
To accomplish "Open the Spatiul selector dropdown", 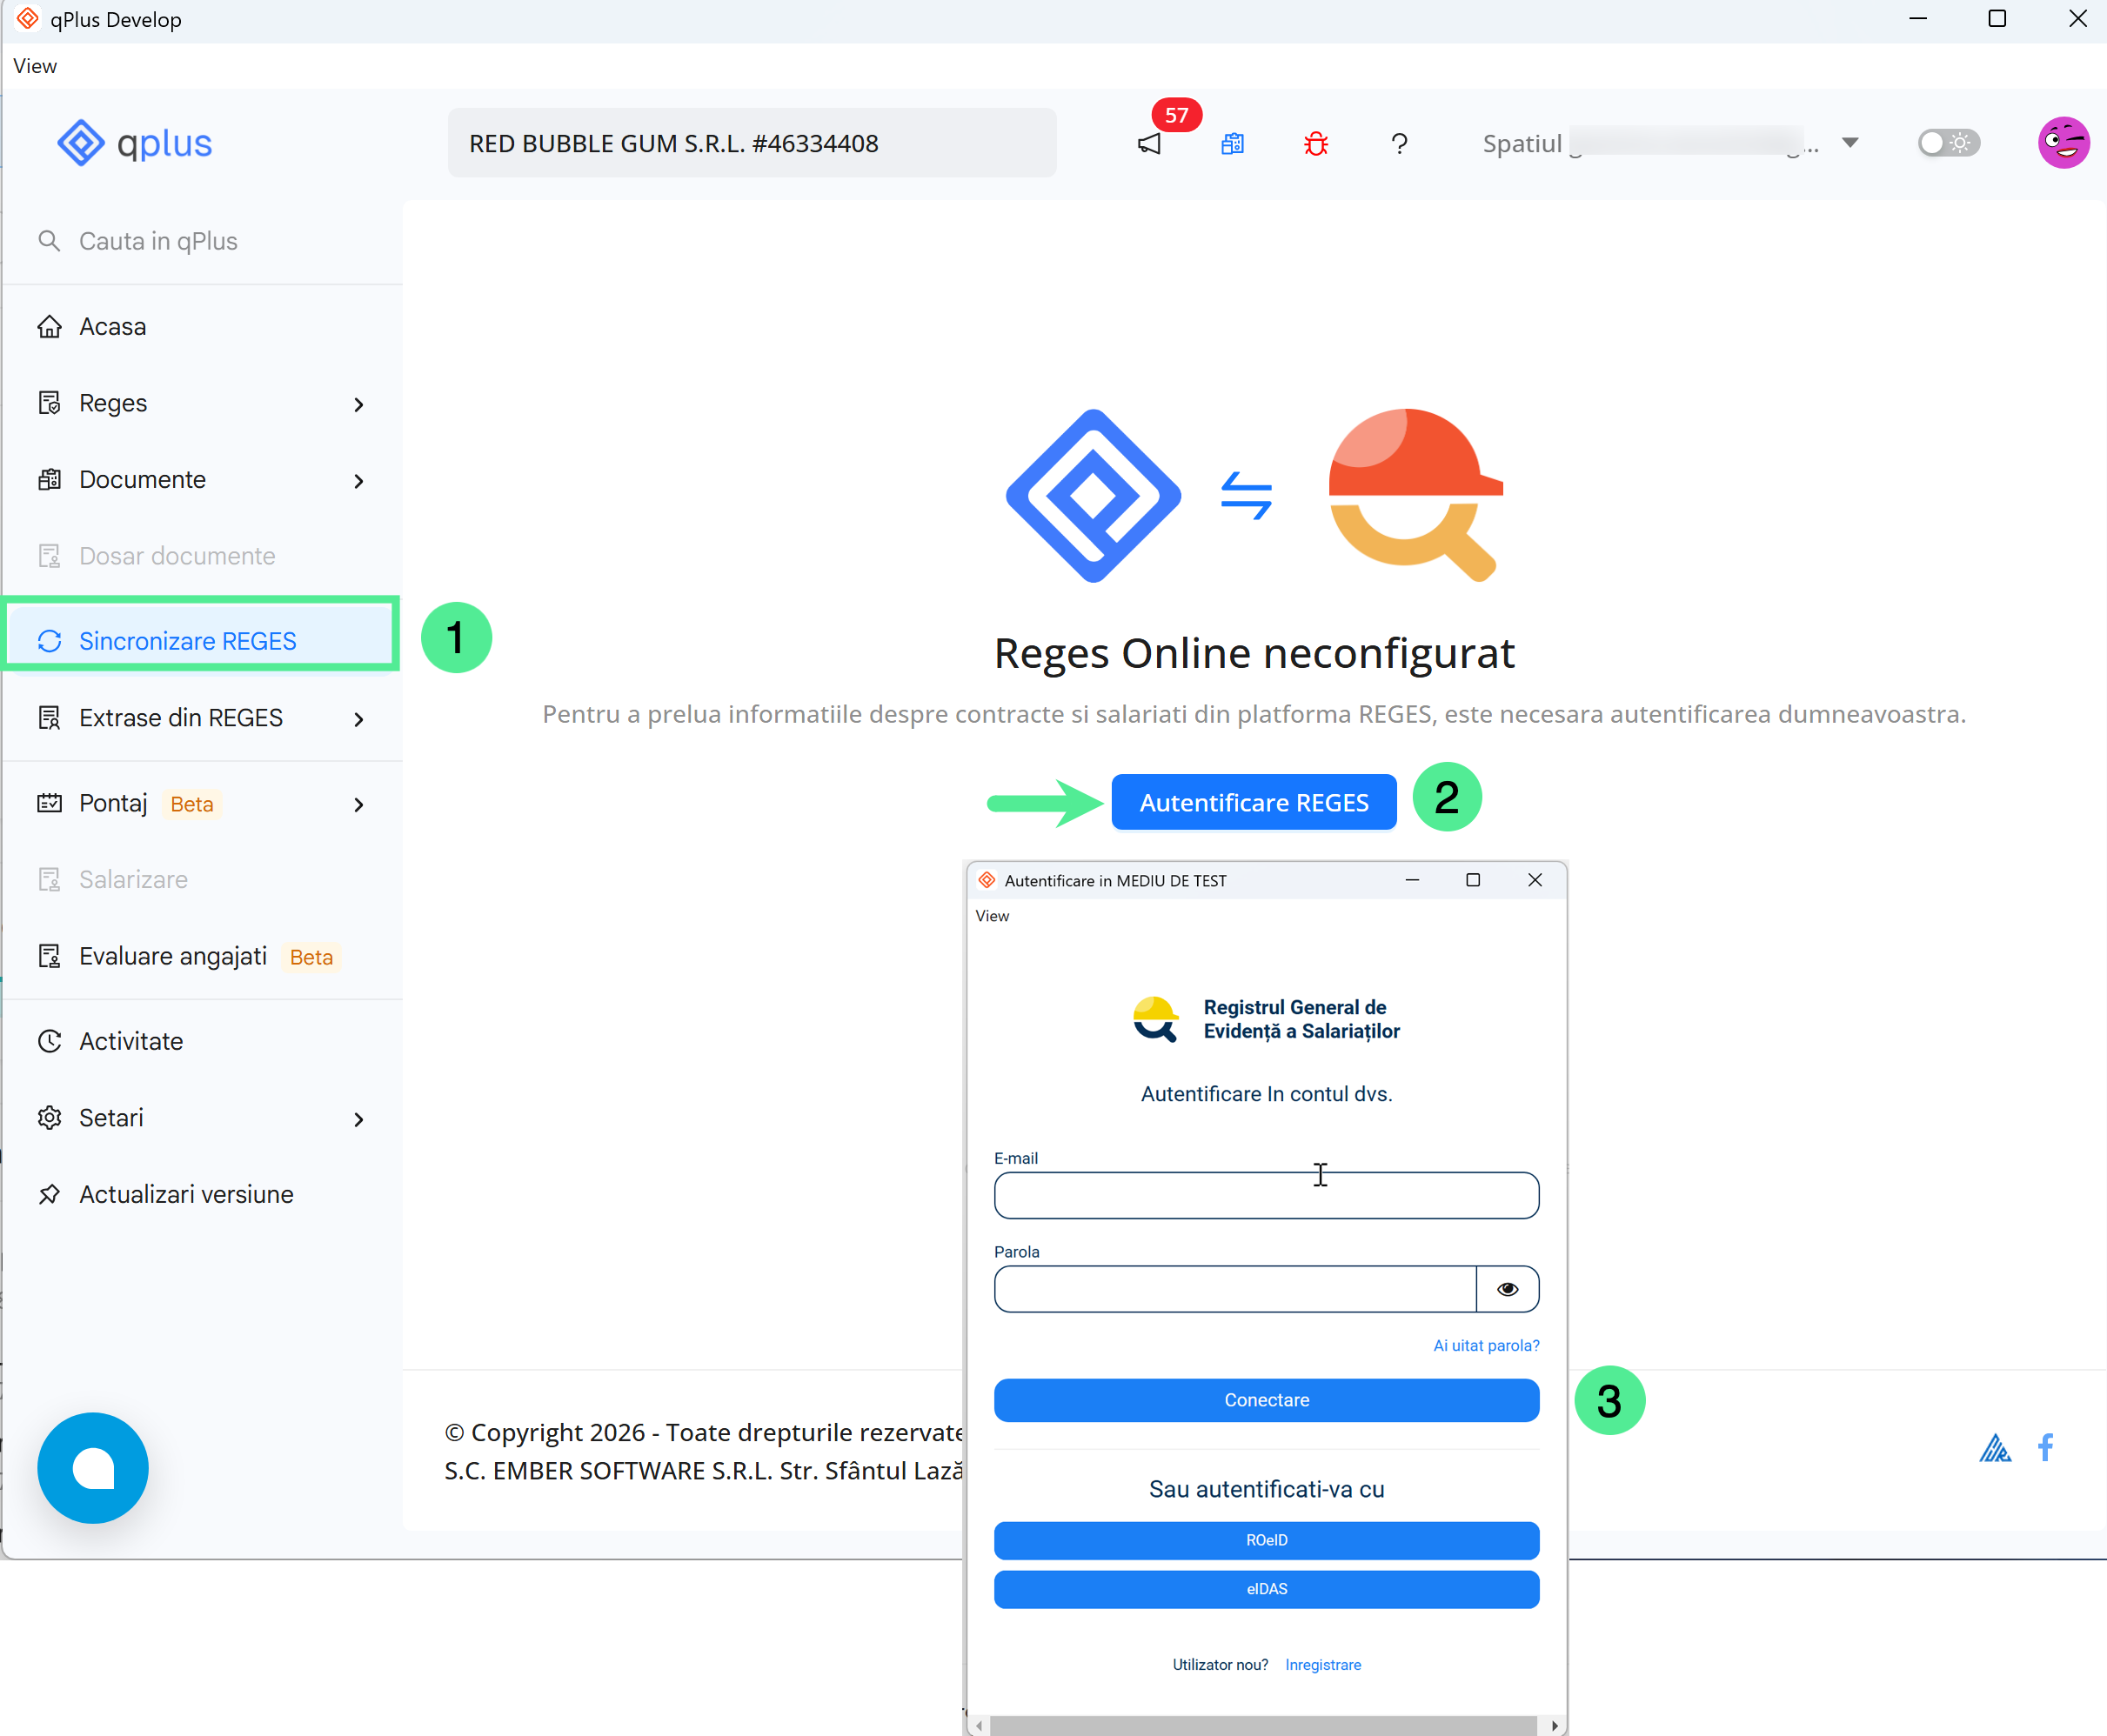I will [x=1851, y=142].
